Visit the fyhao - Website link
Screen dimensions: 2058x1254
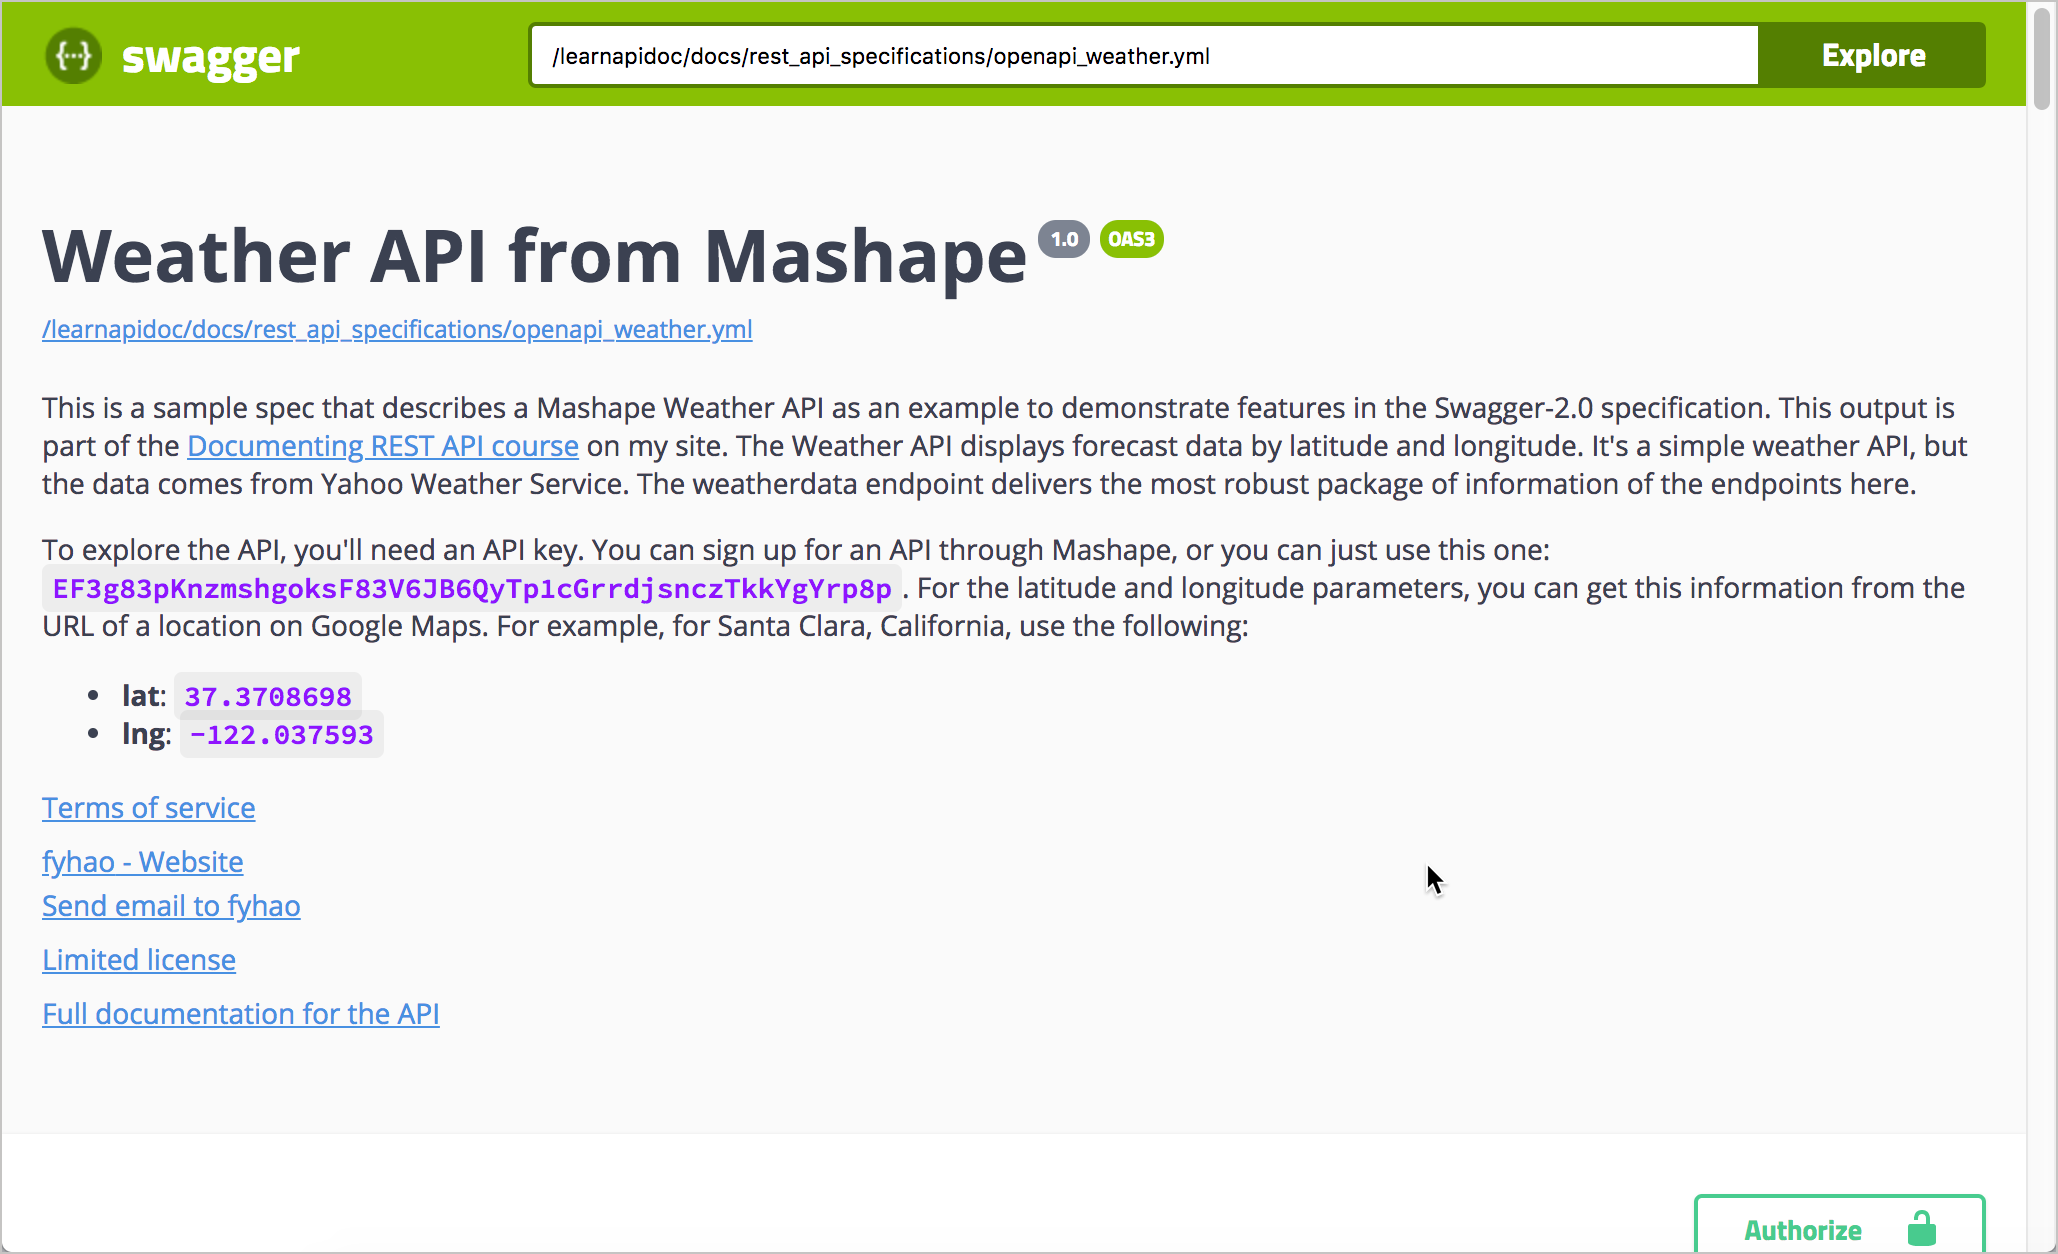(142, 862)
